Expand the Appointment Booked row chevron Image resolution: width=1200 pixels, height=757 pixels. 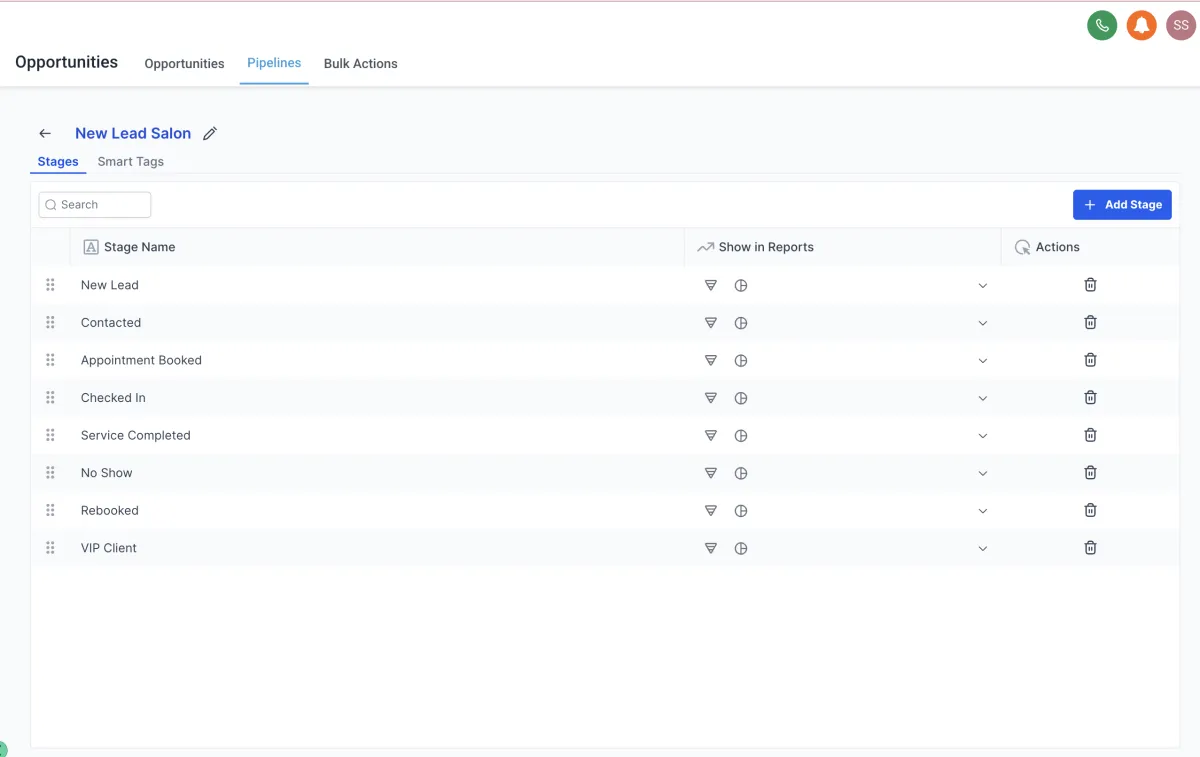tap(982, 361)
